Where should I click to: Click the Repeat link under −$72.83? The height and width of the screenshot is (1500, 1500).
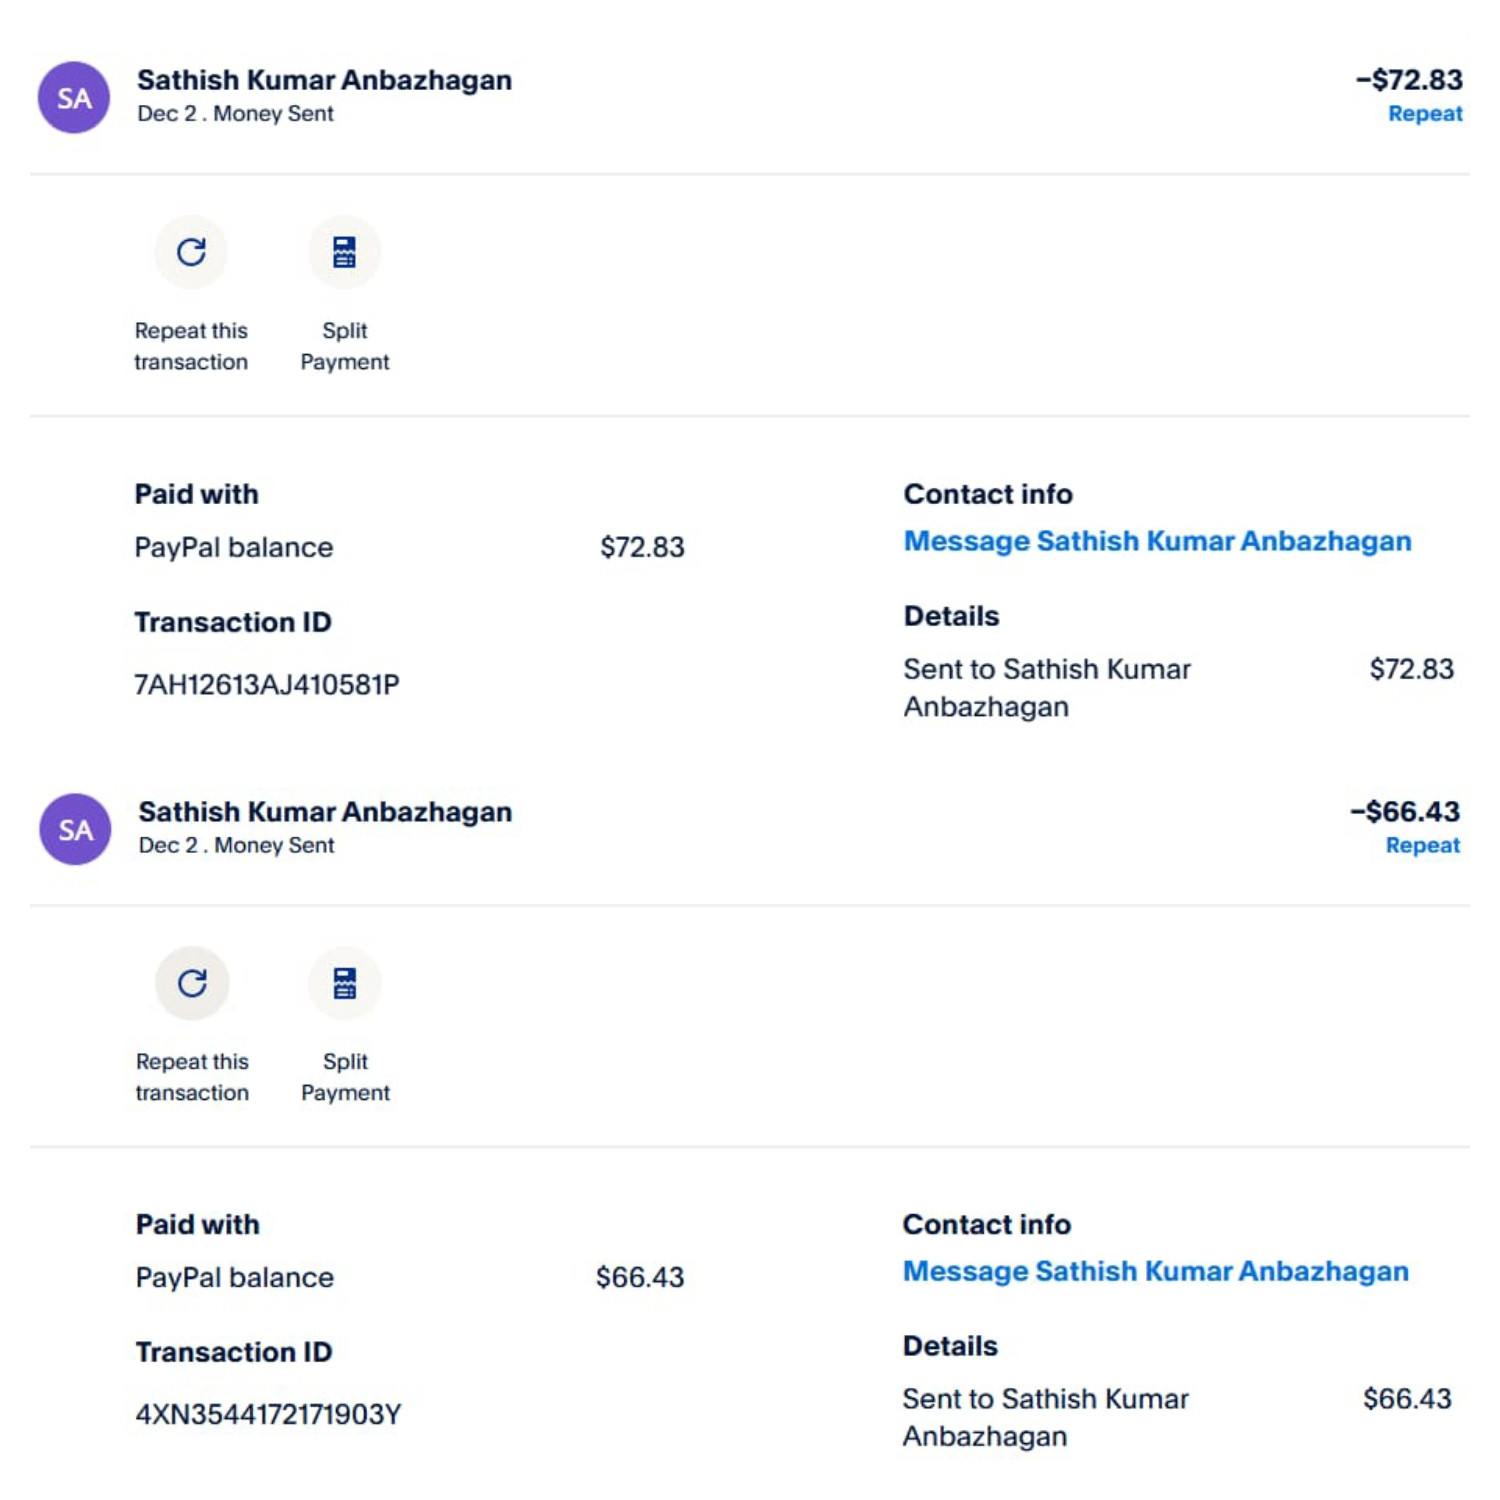1424,114
